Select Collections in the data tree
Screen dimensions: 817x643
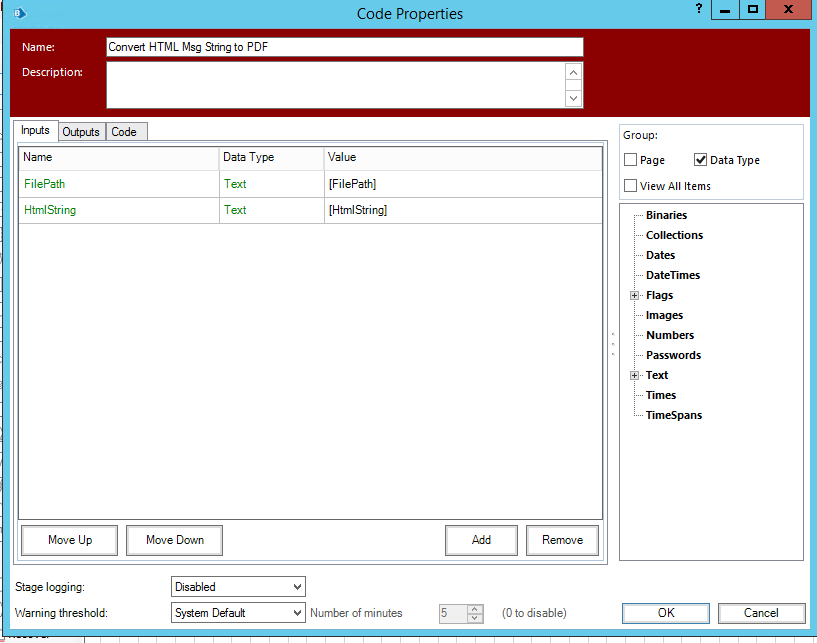coord(674,235)
